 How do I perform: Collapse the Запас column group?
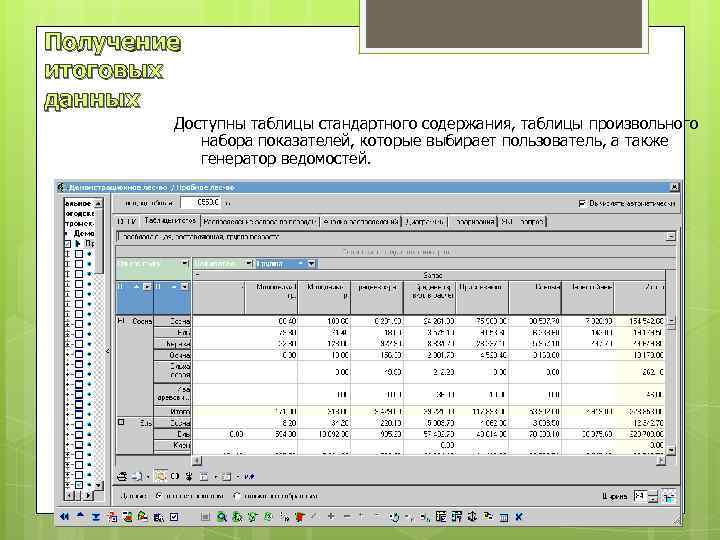tap(197, 275)
